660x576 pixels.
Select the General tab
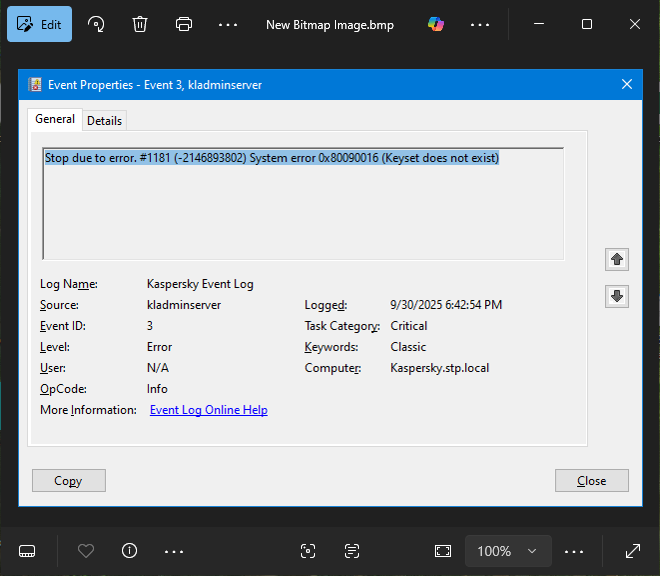(x=55, y=119)
